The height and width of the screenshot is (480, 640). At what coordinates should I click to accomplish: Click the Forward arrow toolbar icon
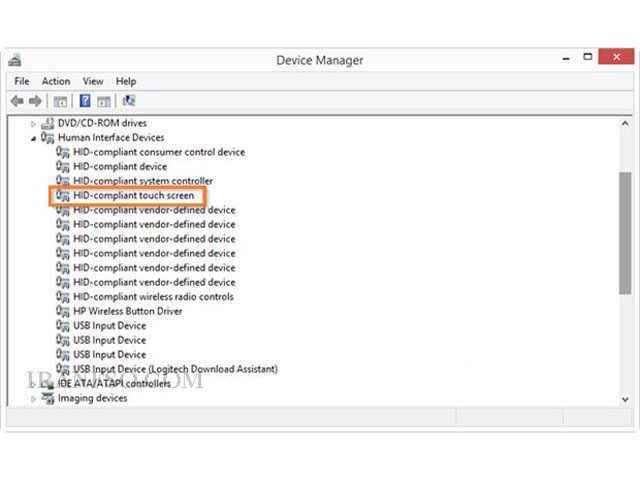[x=36, y=101]
